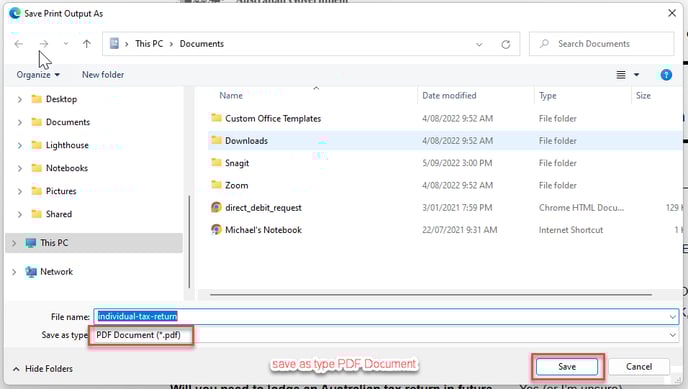Select Custom Office Templates folder
688x389 pixels.
click(x=273, y=118)
